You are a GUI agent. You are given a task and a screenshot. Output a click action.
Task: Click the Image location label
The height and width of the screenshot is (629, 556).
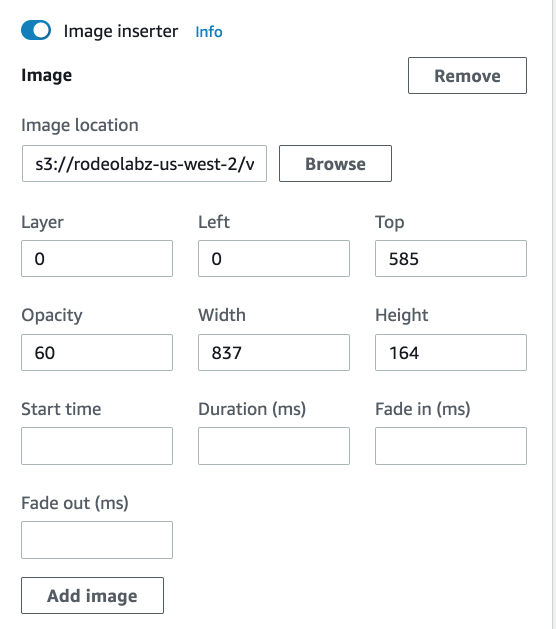pos(80,125)
